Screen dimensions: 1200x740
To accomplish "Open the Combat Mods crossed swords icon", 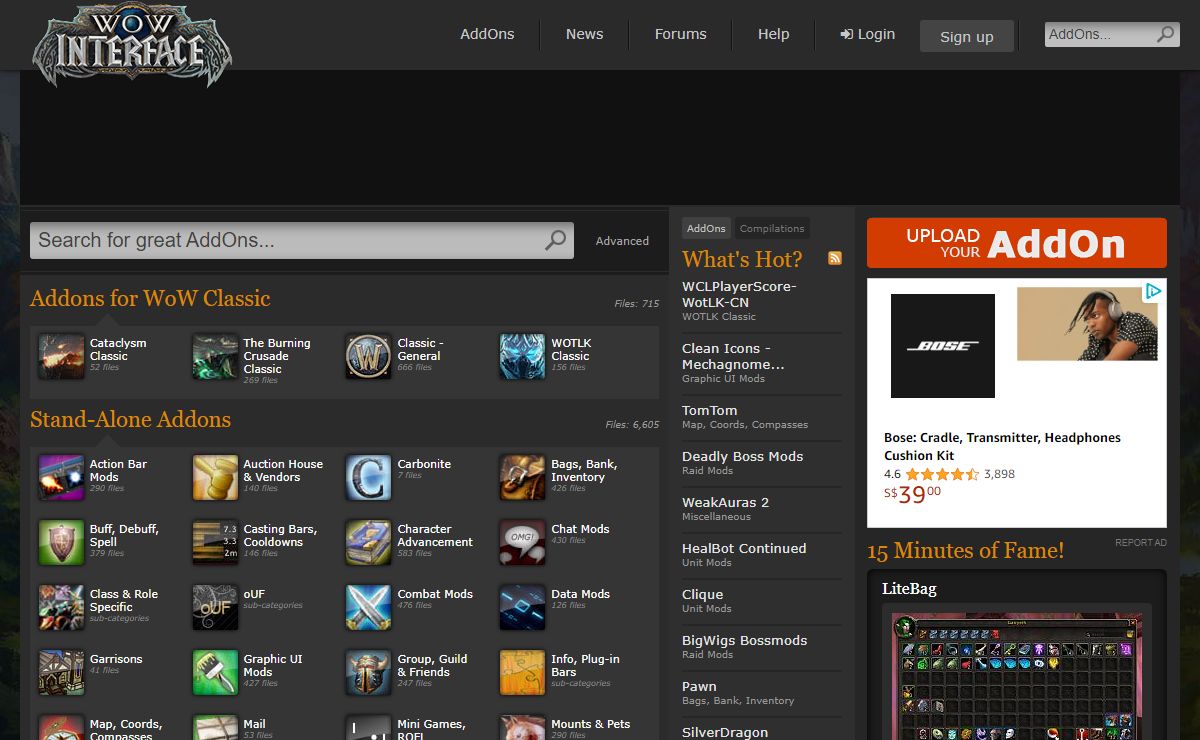I will click(369, 607).
